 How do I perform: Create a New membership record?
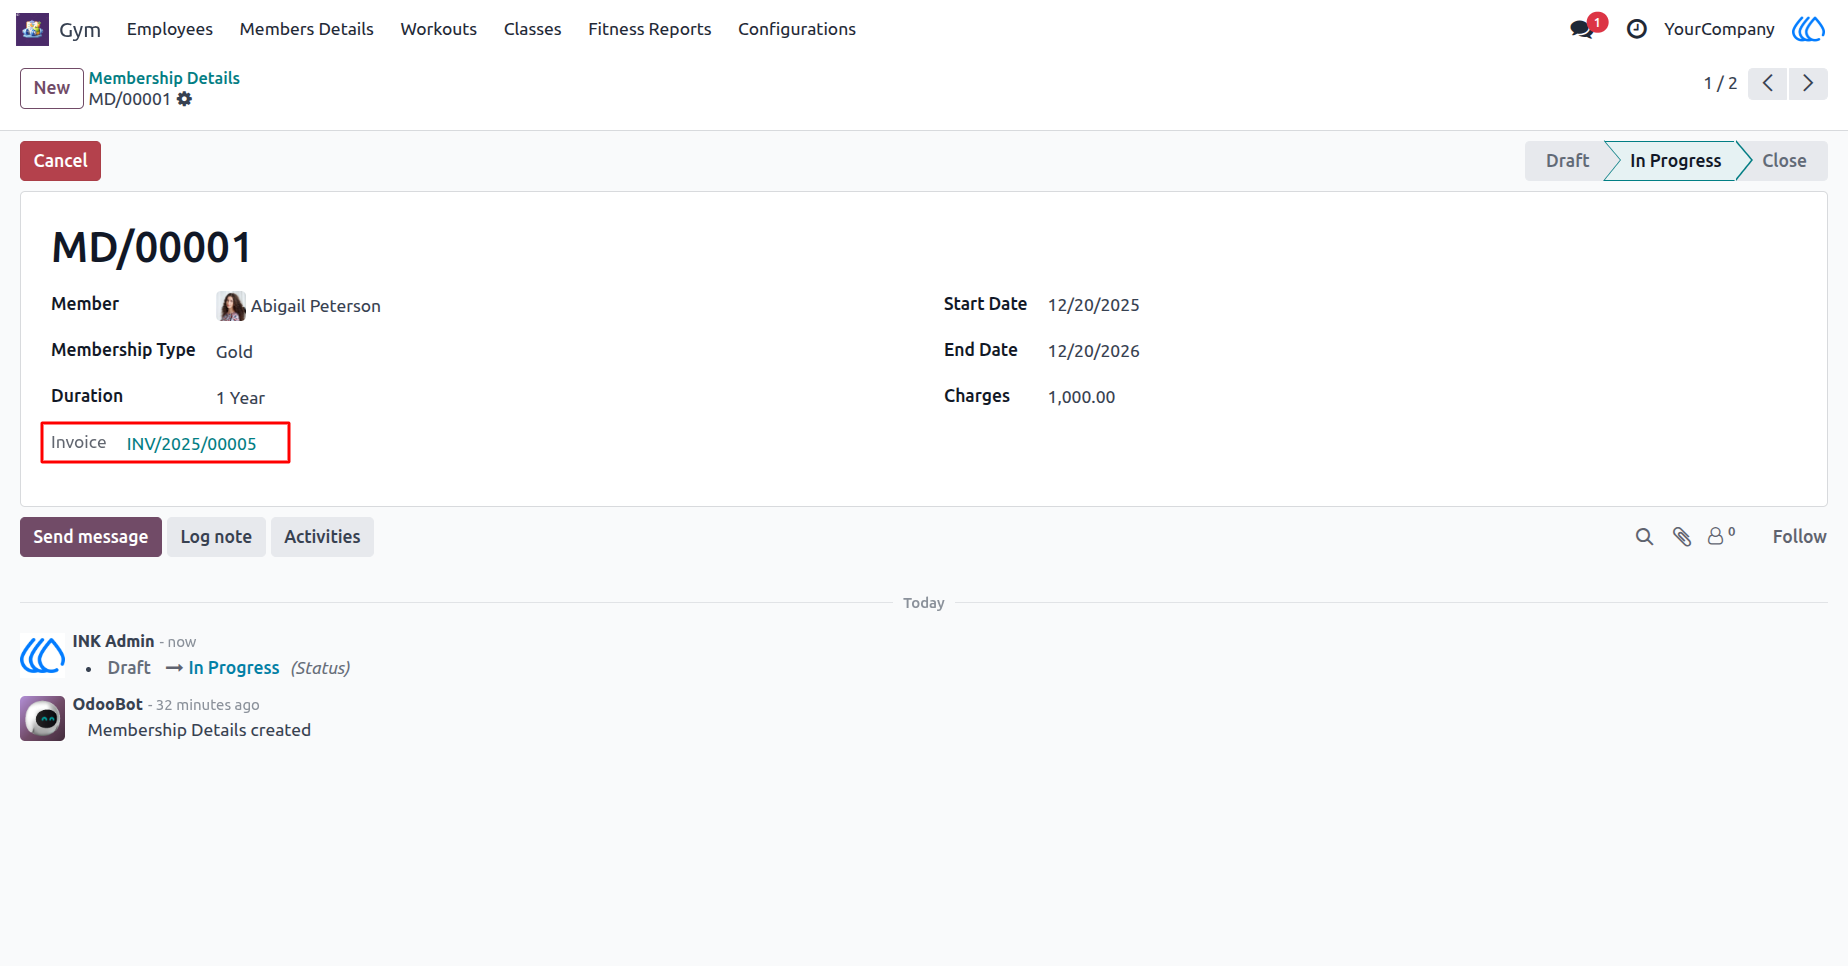(52, 88)
